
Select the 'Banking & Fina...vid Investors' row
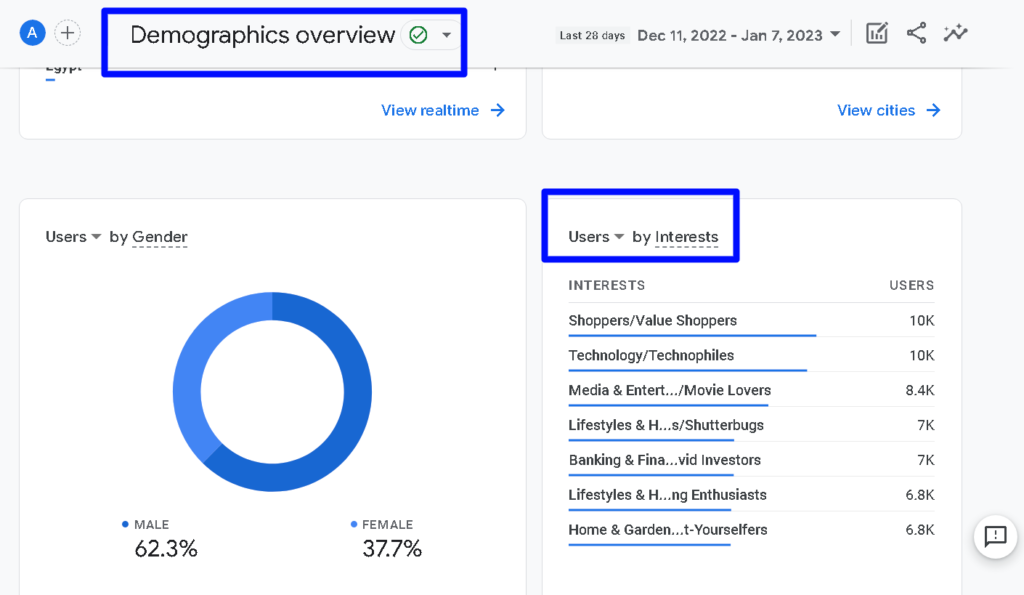pos(751,460)
